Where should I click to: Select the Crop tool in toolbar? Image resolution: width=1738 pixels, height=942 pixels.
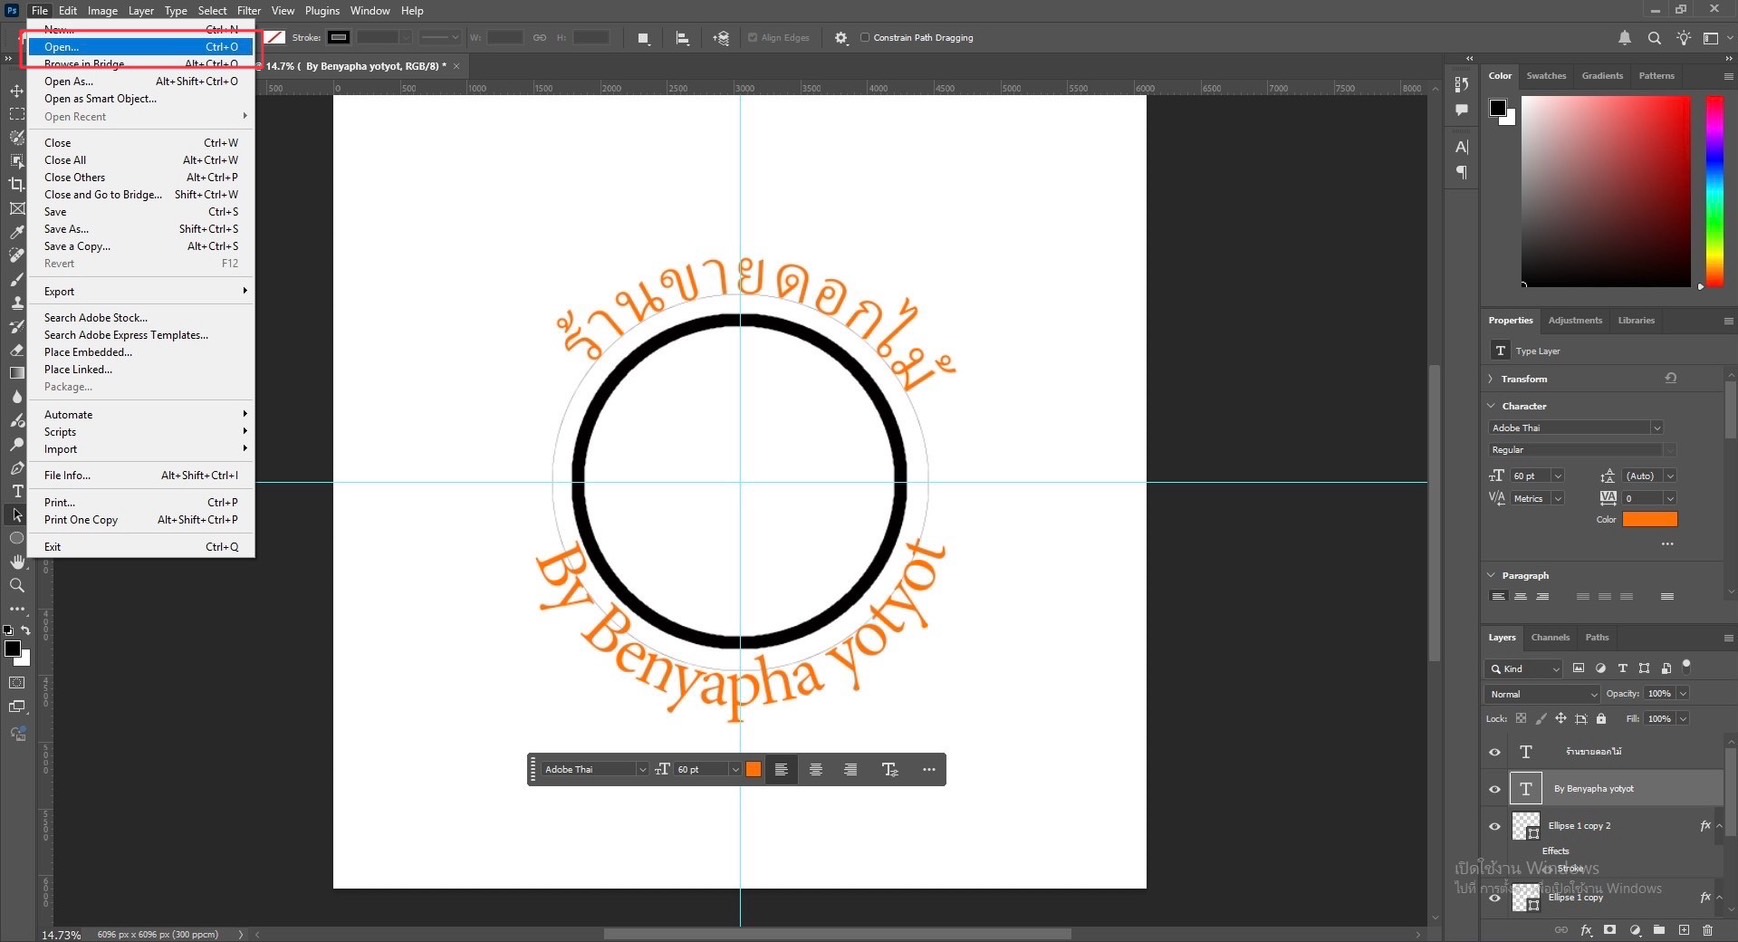click(17, 185)
